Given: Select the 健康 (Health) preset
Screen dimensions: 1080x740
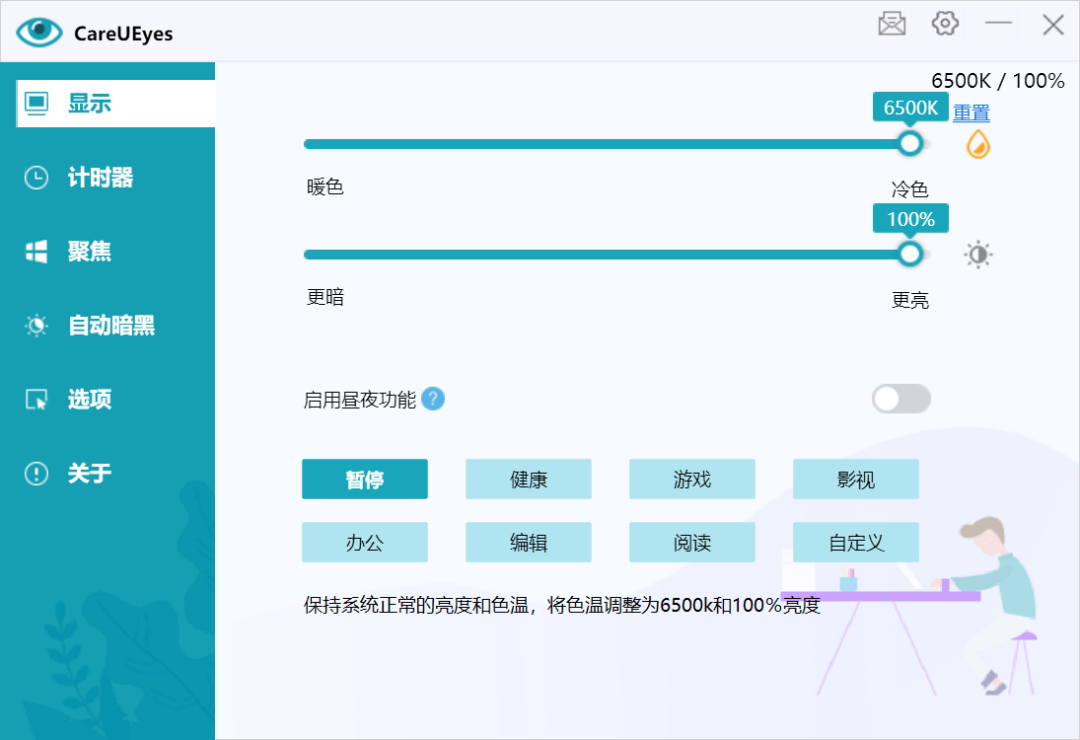Looking at the screenshot, I should tap(528, 479).
